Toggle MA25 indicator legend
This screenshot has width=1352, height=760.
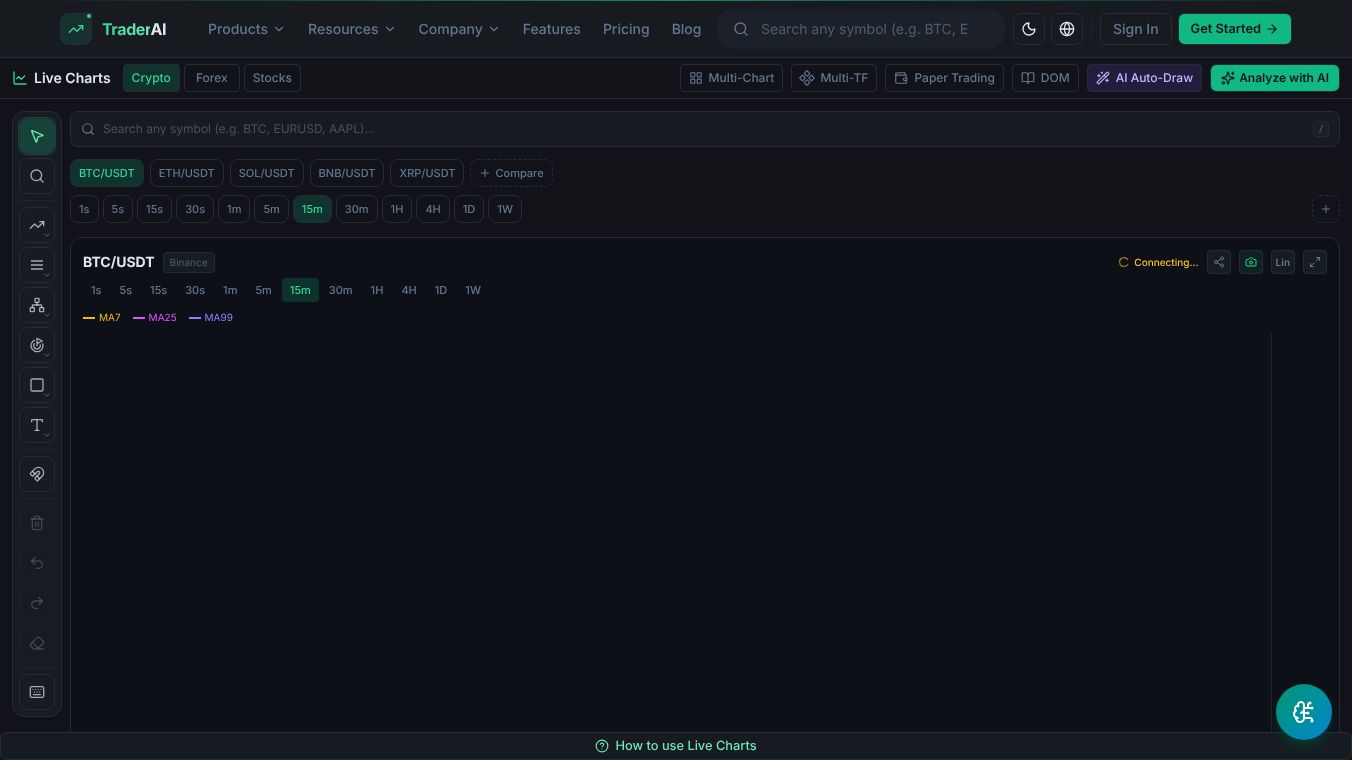click(155, 318)
